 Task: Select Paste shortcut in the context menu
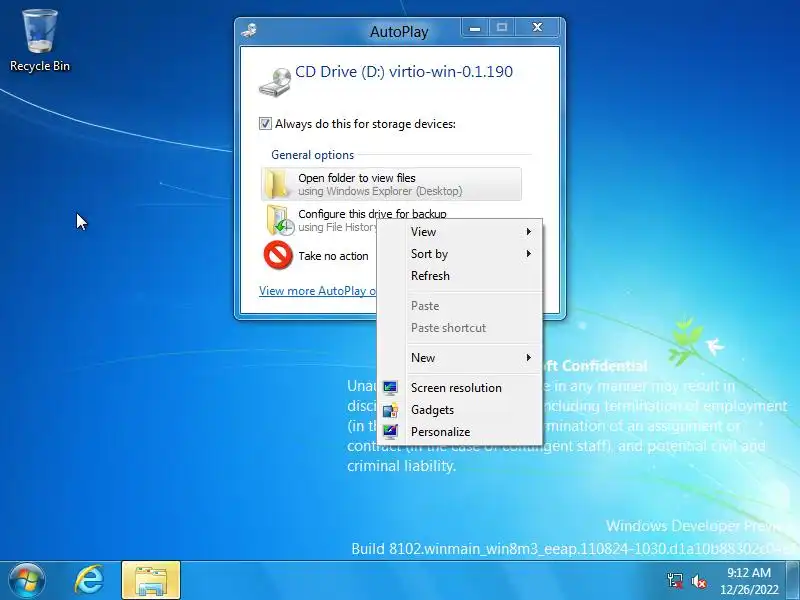click(x=459, y=328)
